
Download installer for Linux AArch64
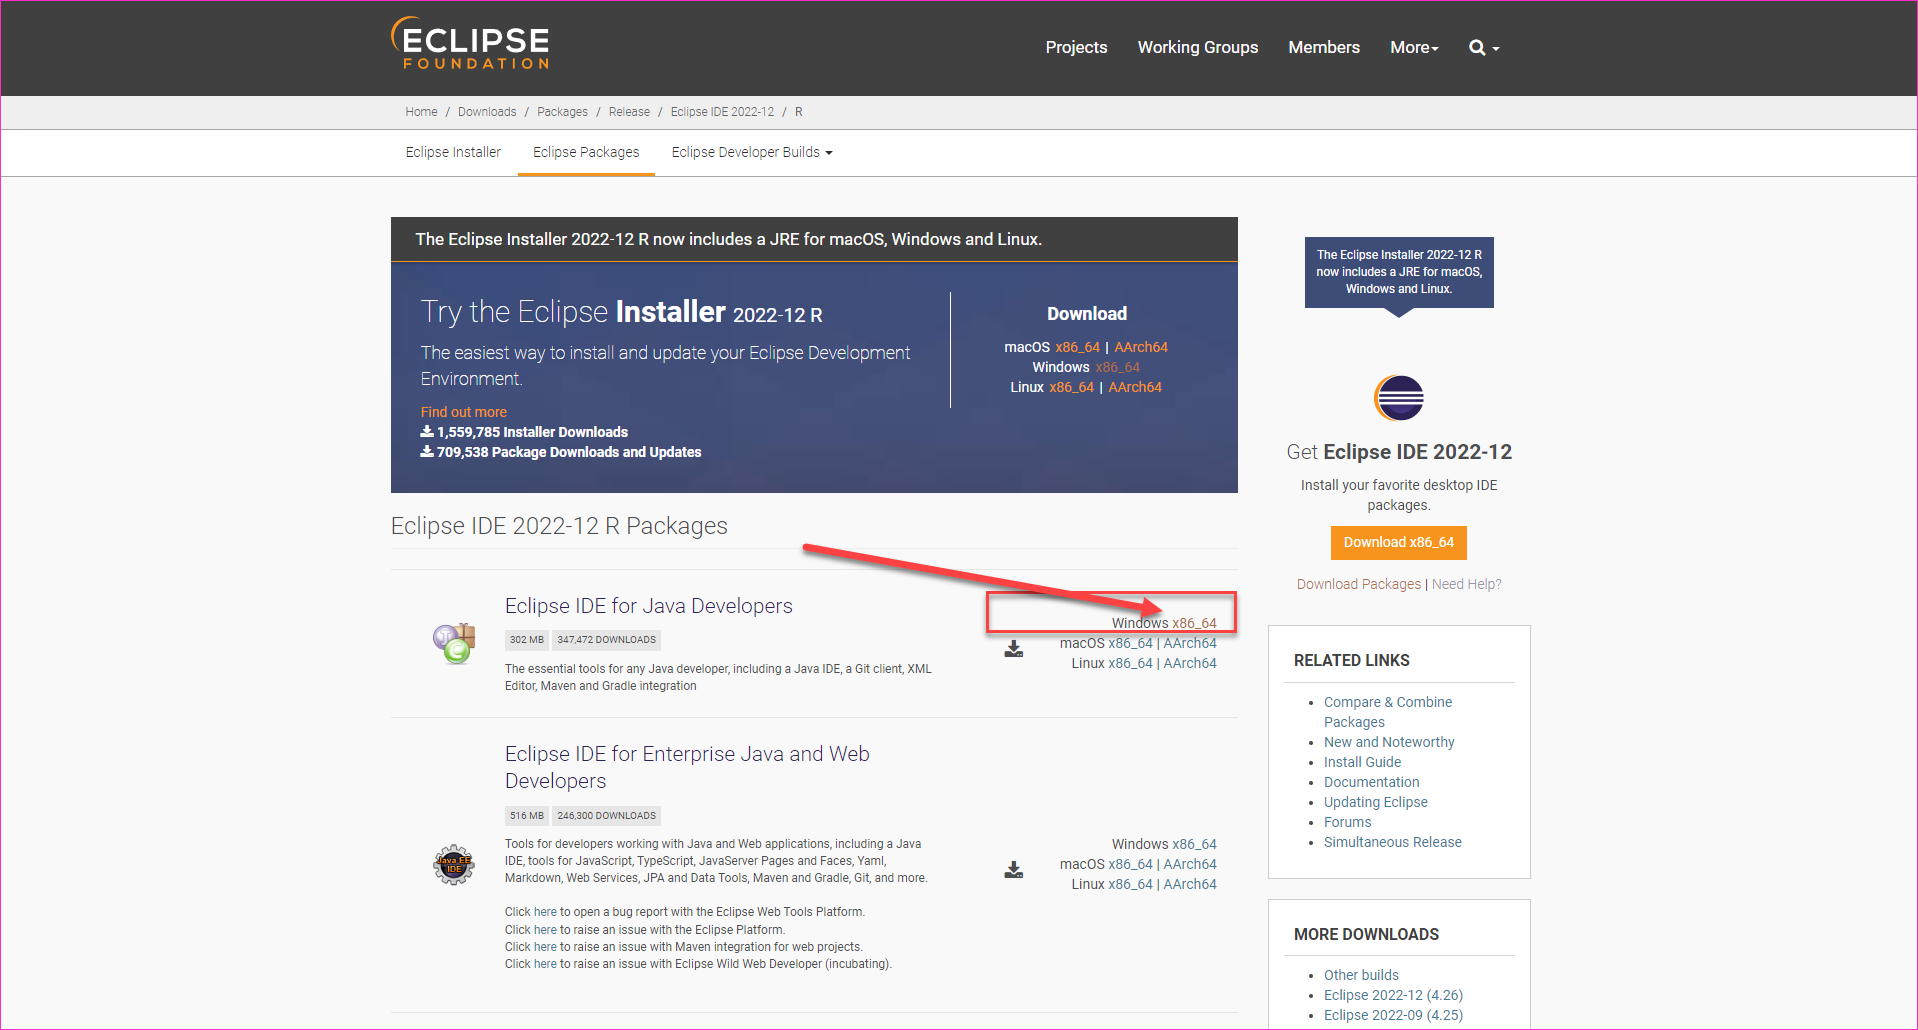click(x=1135, y=387)
